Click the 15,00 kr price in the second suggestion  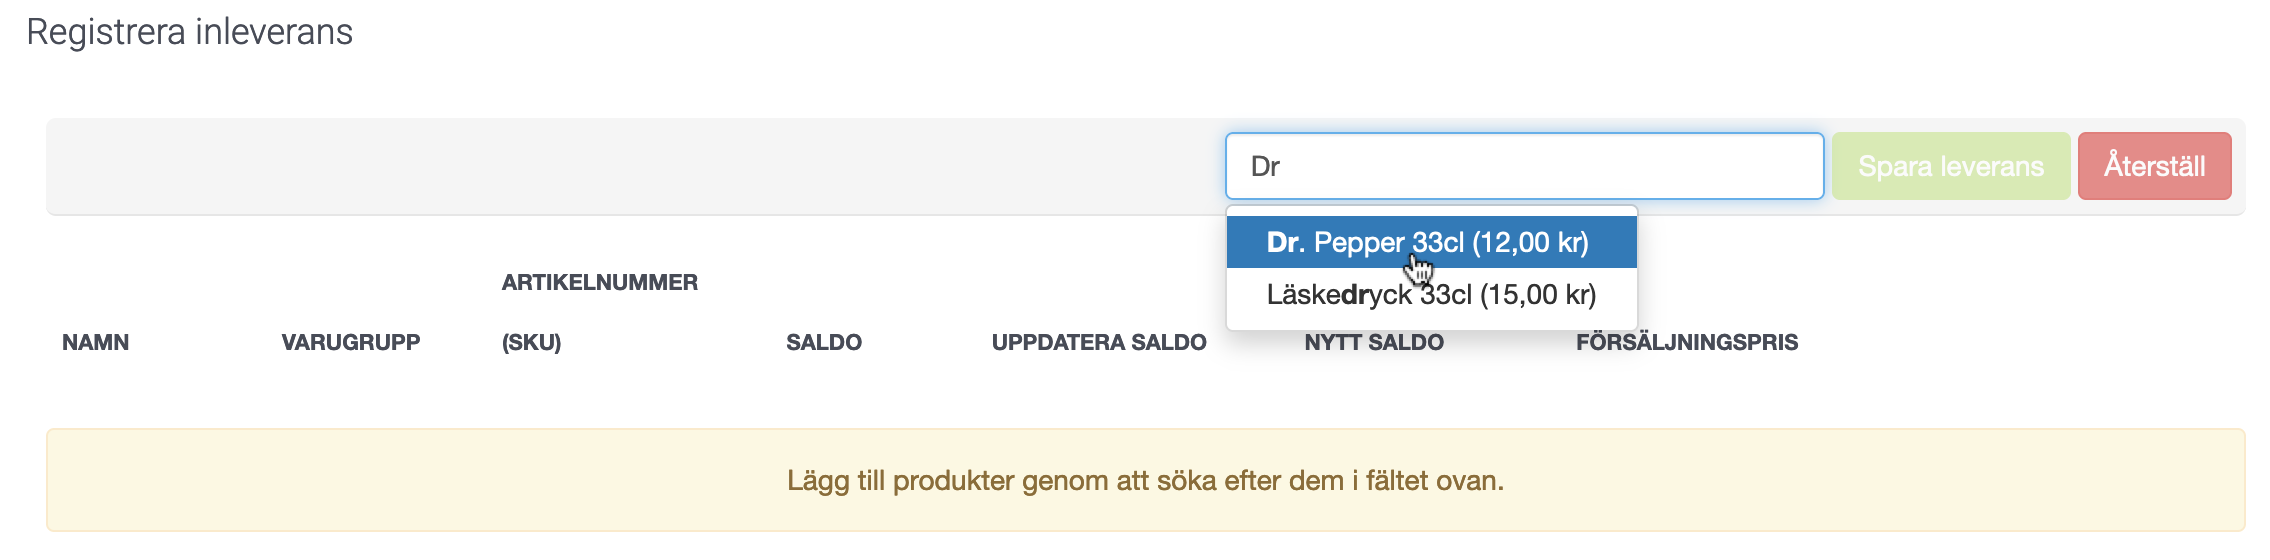pyautogui.click(x=1539, y=295)
